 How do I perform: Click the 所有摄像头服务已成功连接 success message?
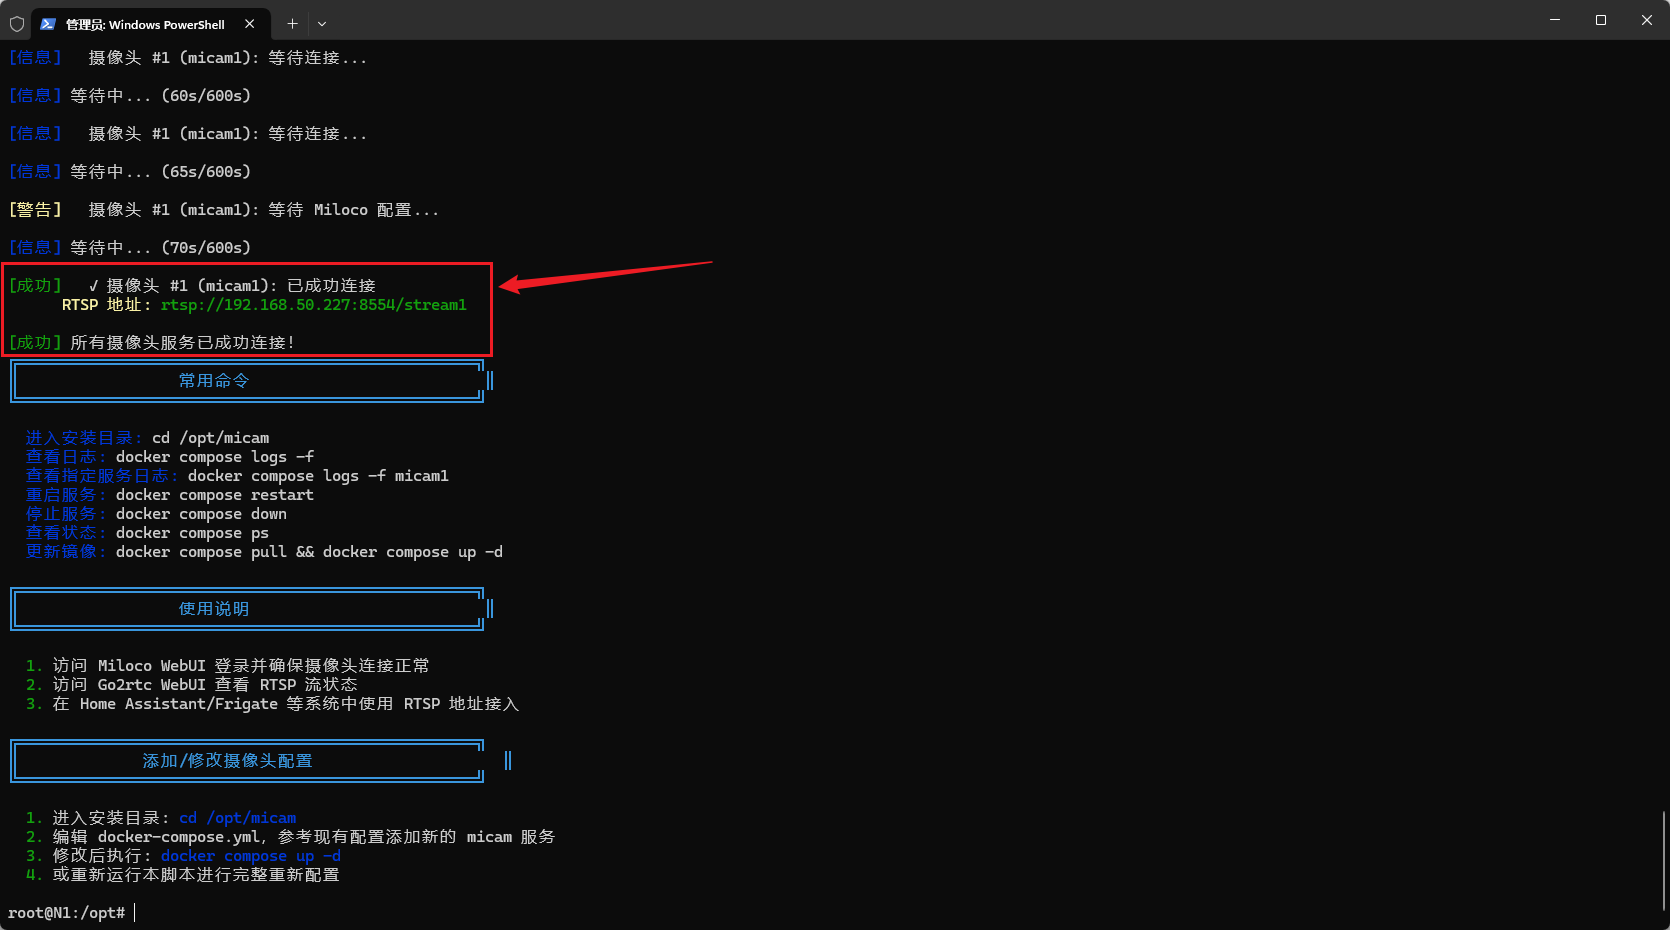(182, 343)
